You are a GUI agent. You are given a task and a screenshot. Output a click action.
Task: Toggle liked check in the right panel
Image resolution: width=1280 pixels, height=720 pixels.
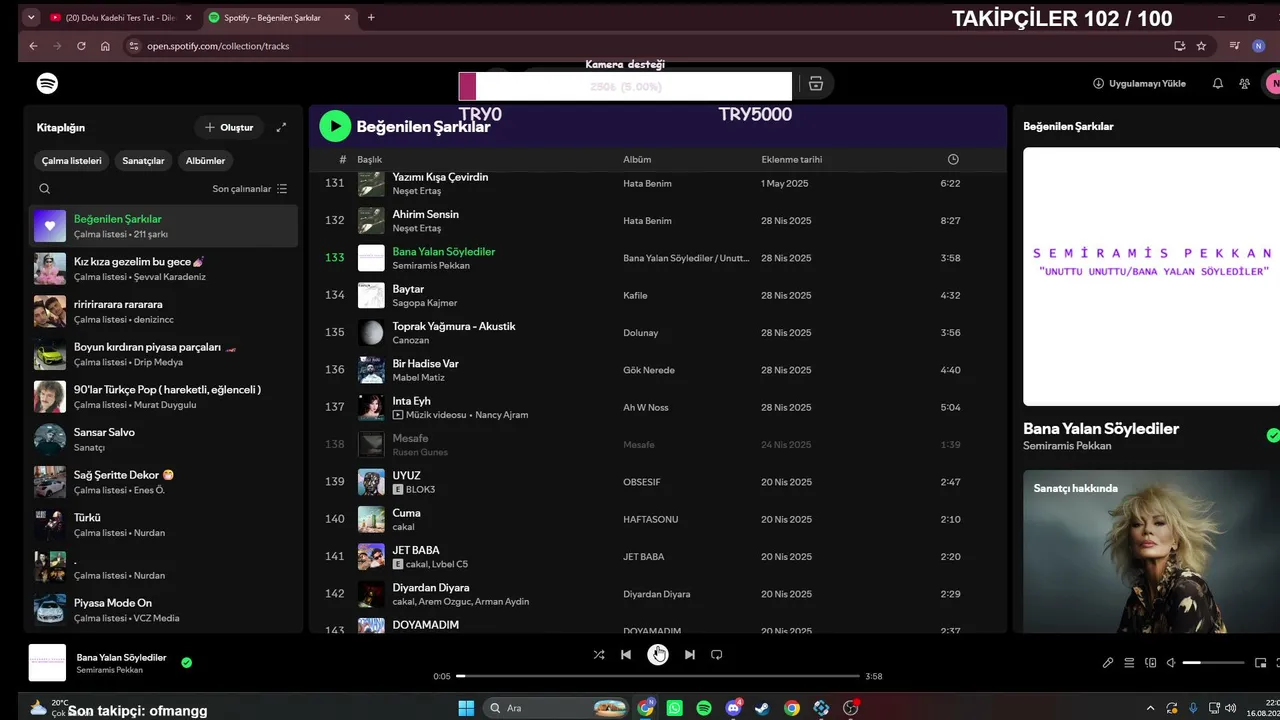1273,435
